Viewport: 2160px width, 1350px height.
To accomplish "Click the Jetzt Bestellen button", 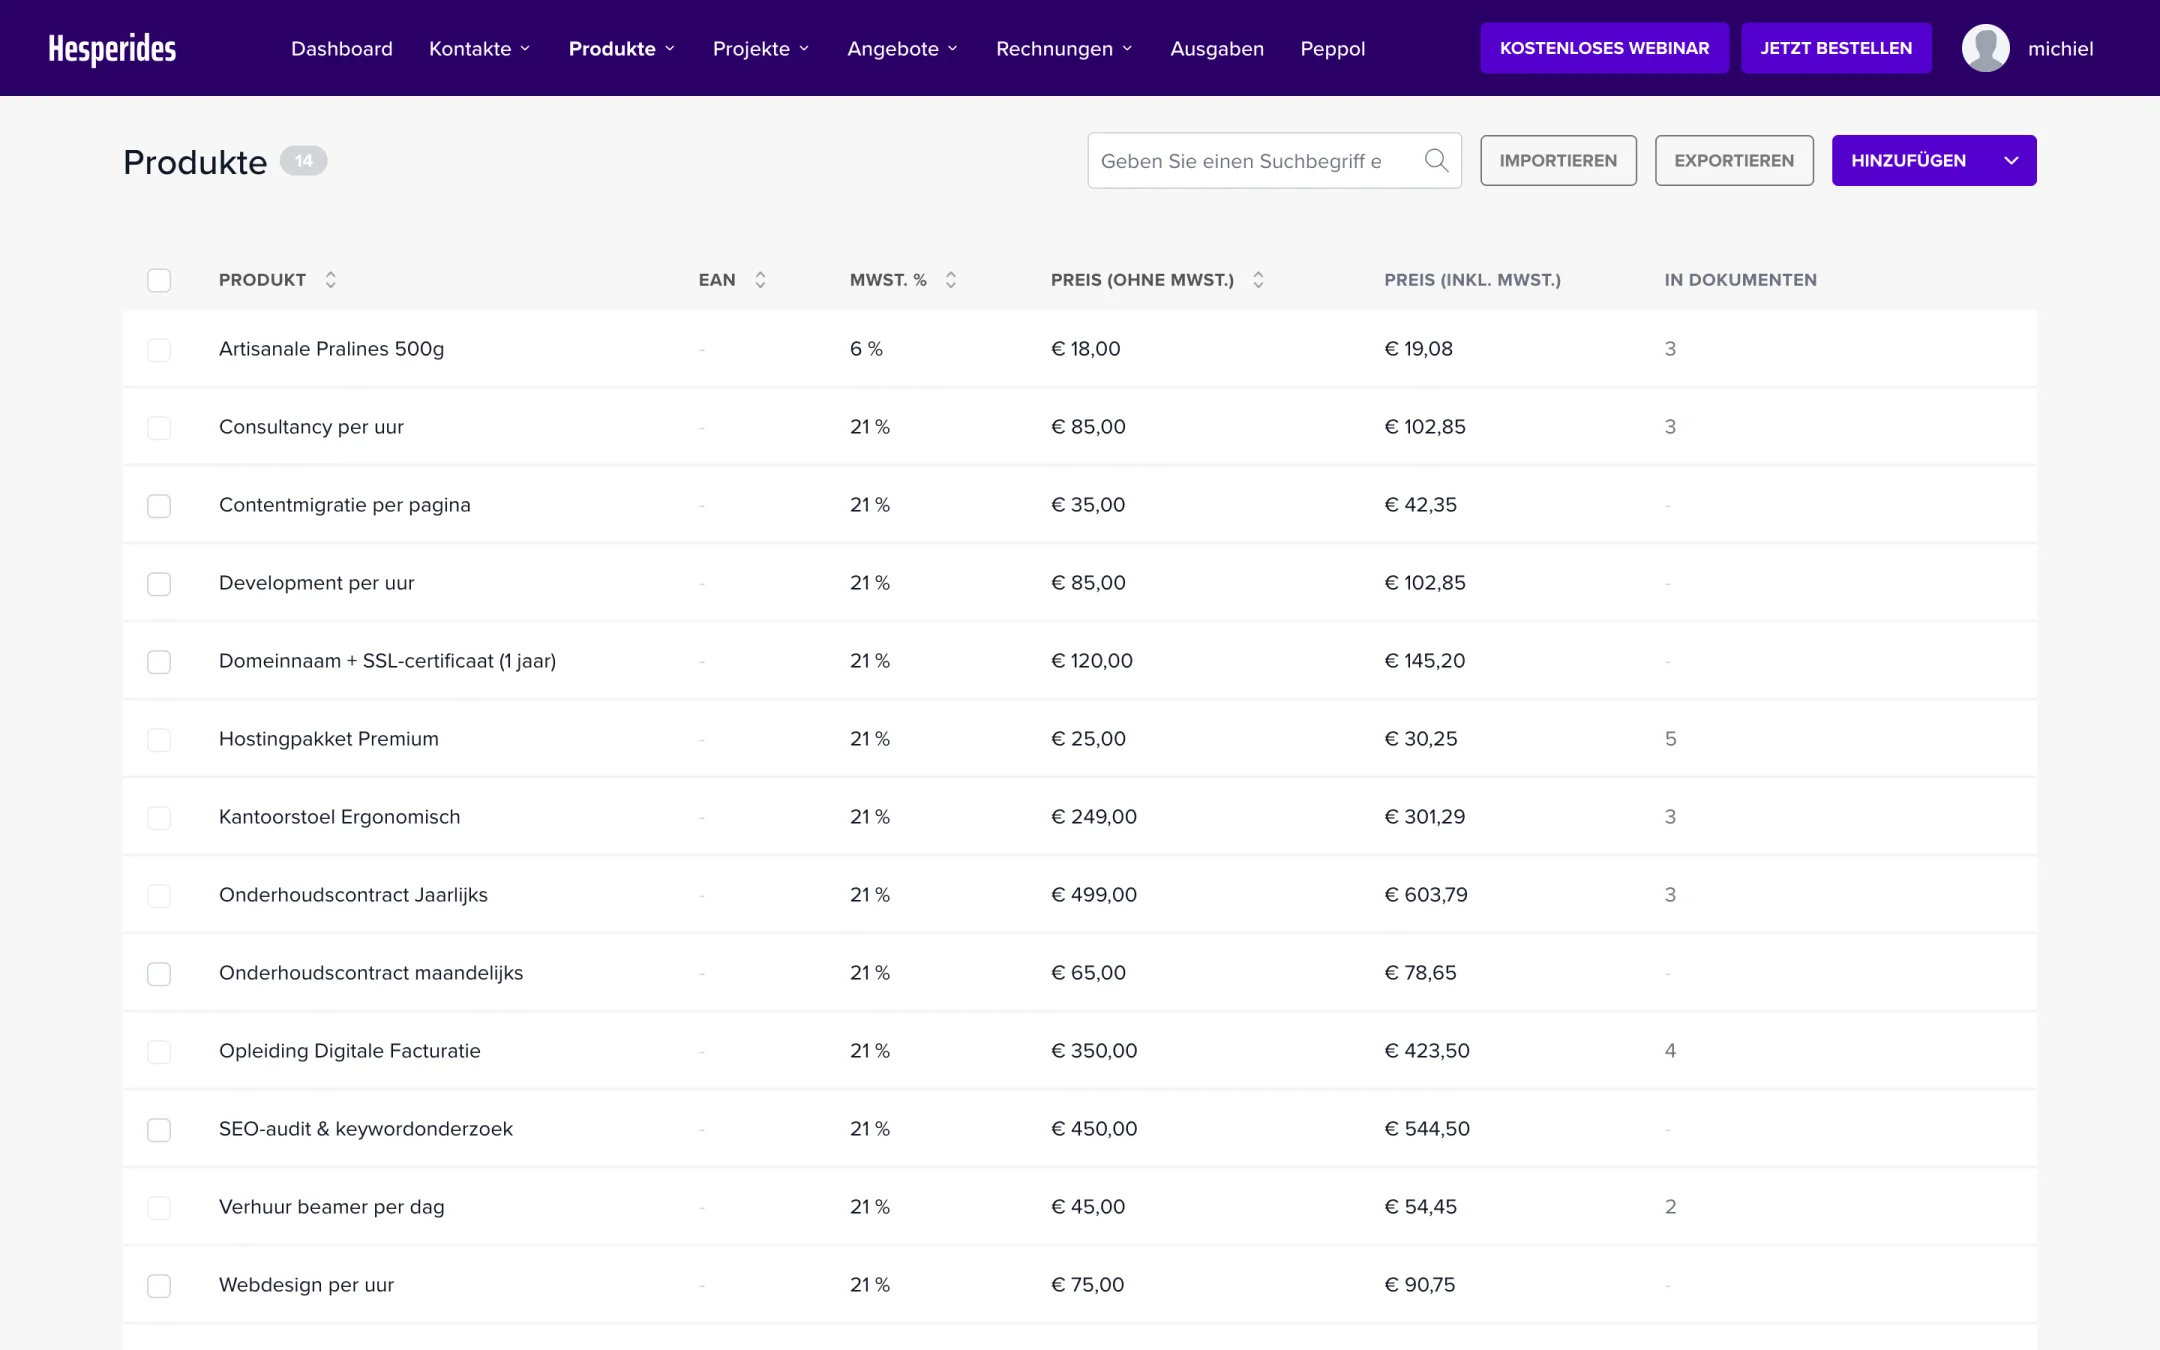I will 1836,48.
